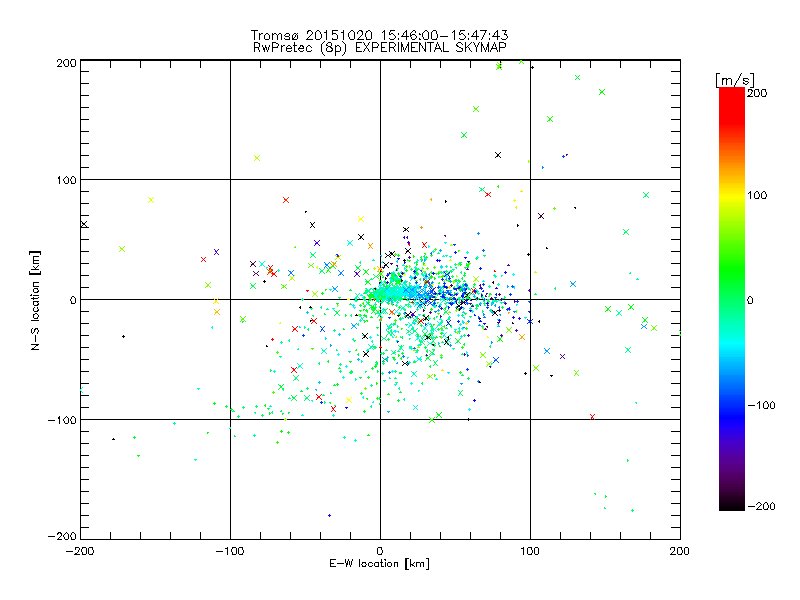Click the subtitle "RwPretec (8p) EXPERIMENTAL SKYMAP"
The width and height of the screenshot is (800, 600).
tap(380, 48)
